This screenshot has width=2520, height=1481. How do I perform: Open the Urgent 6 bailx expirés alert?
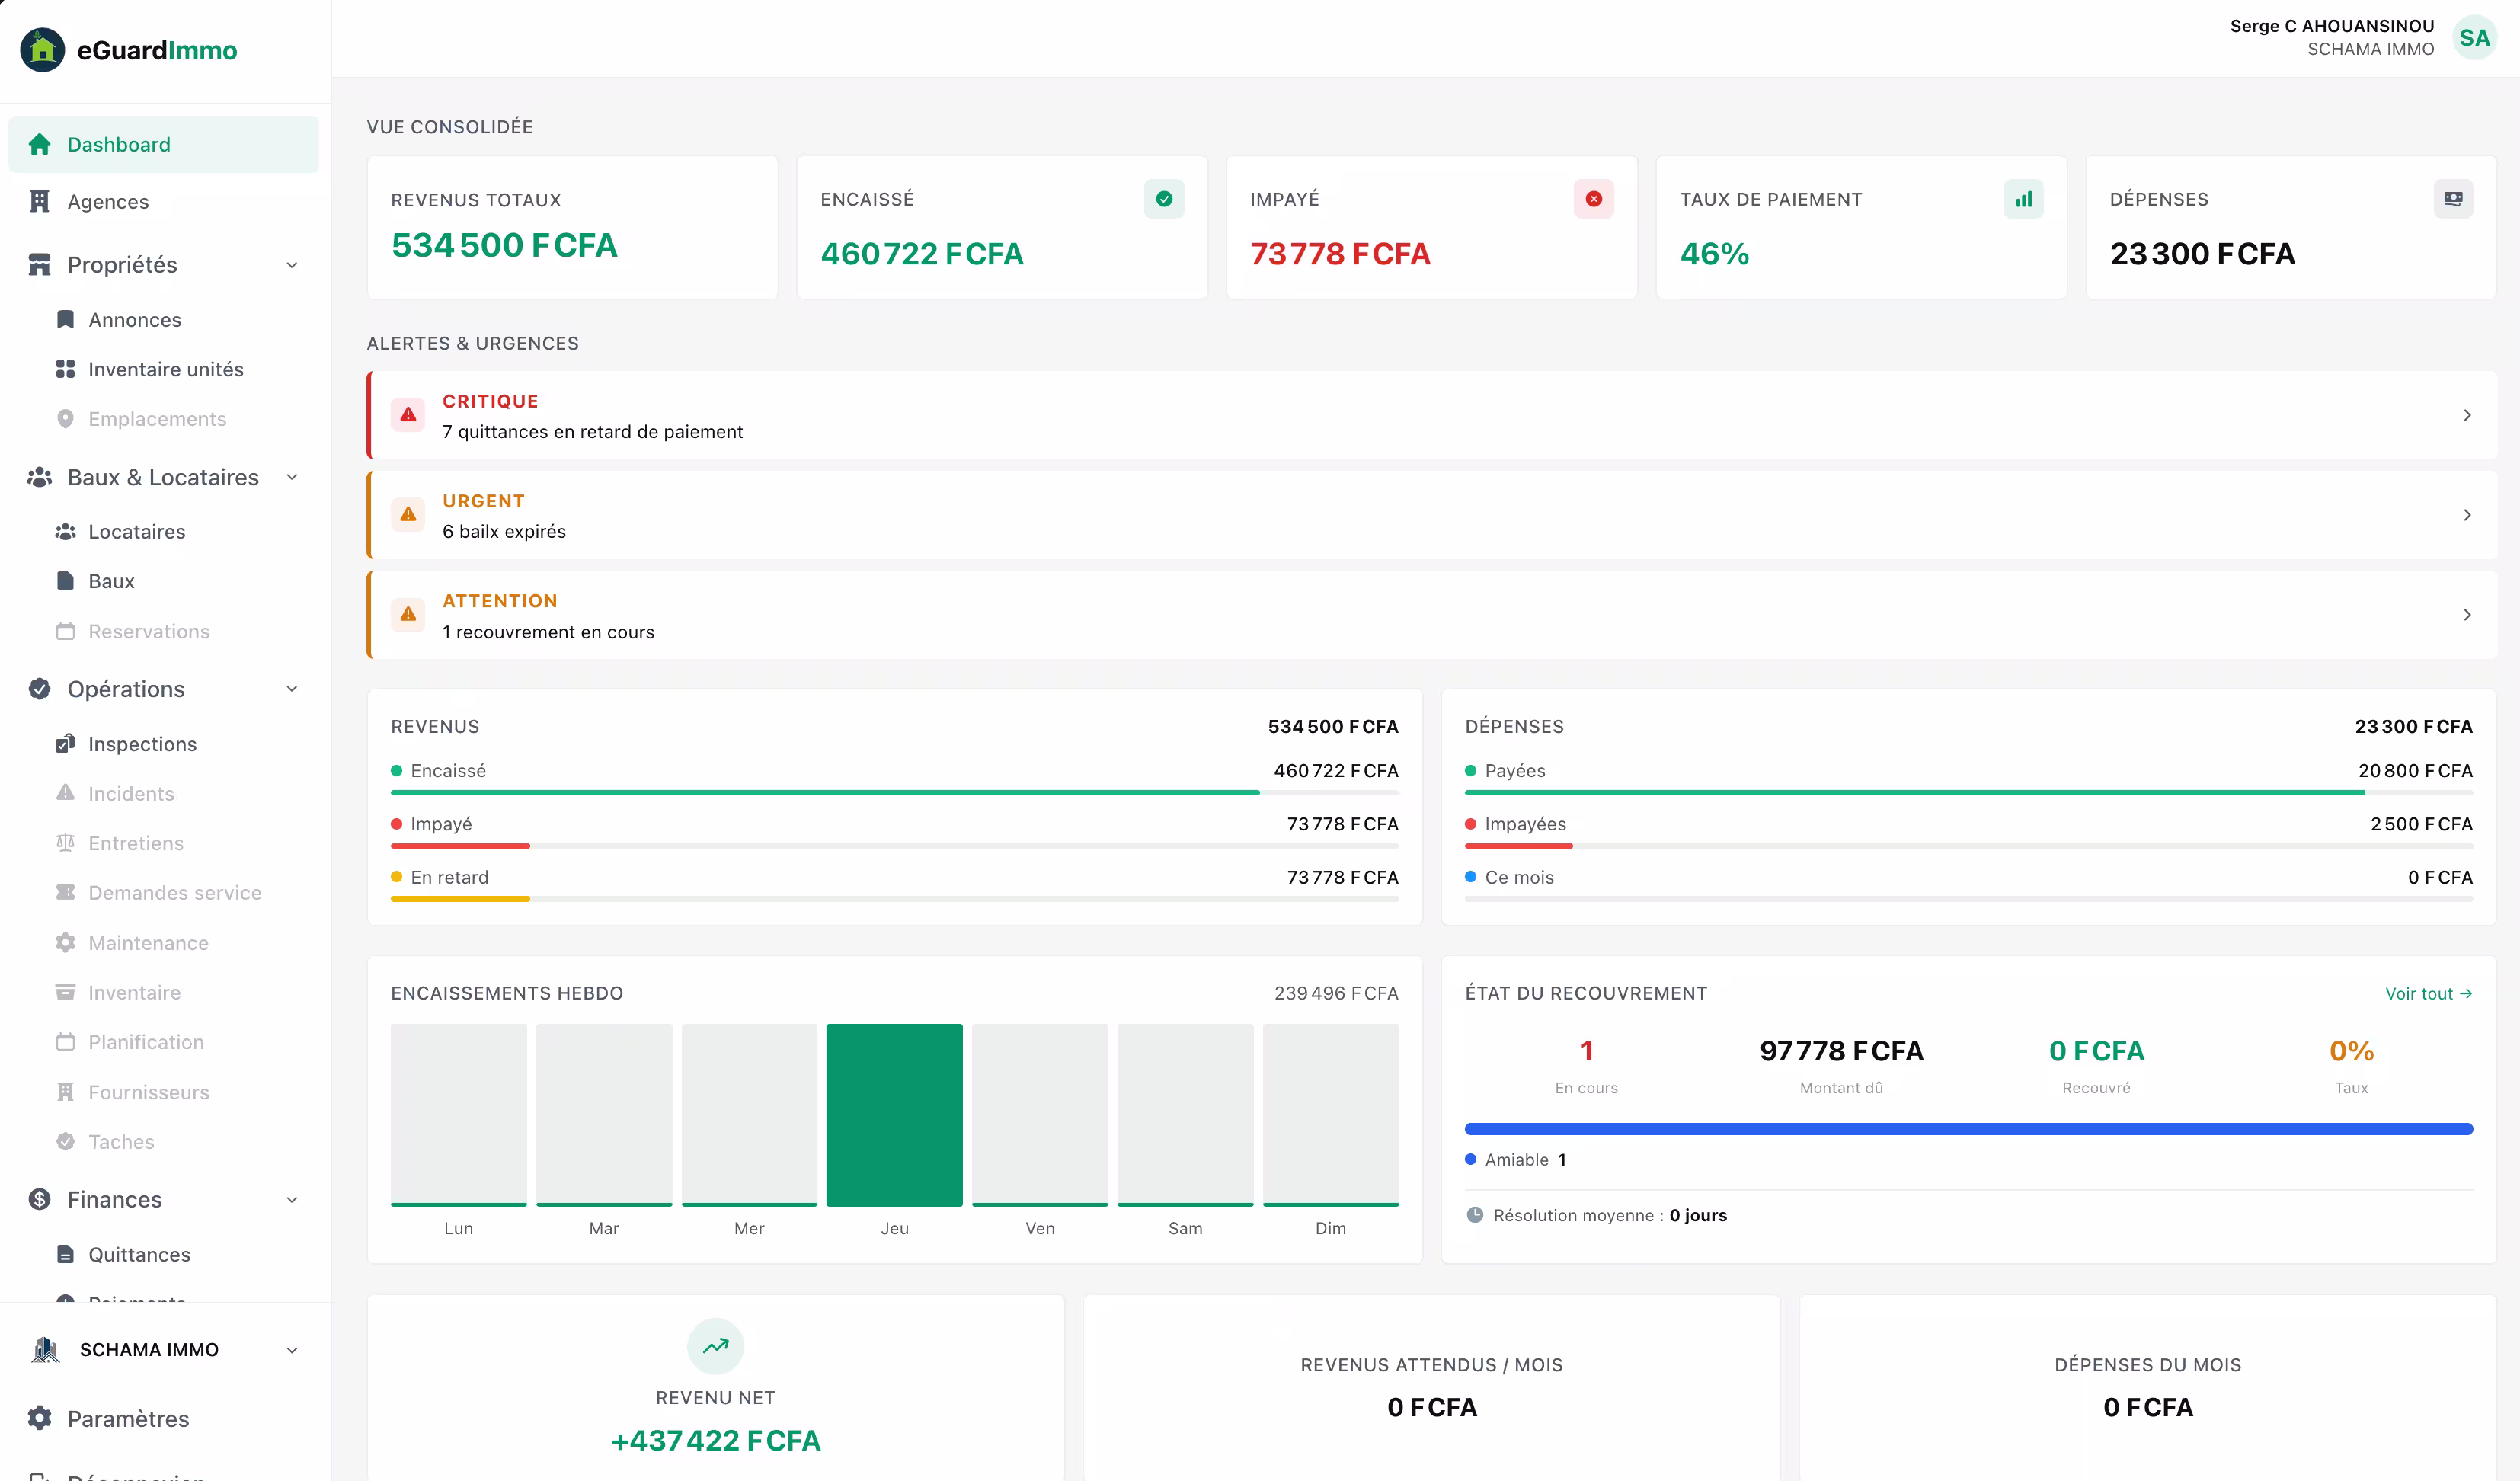[x=1431, y=515]
